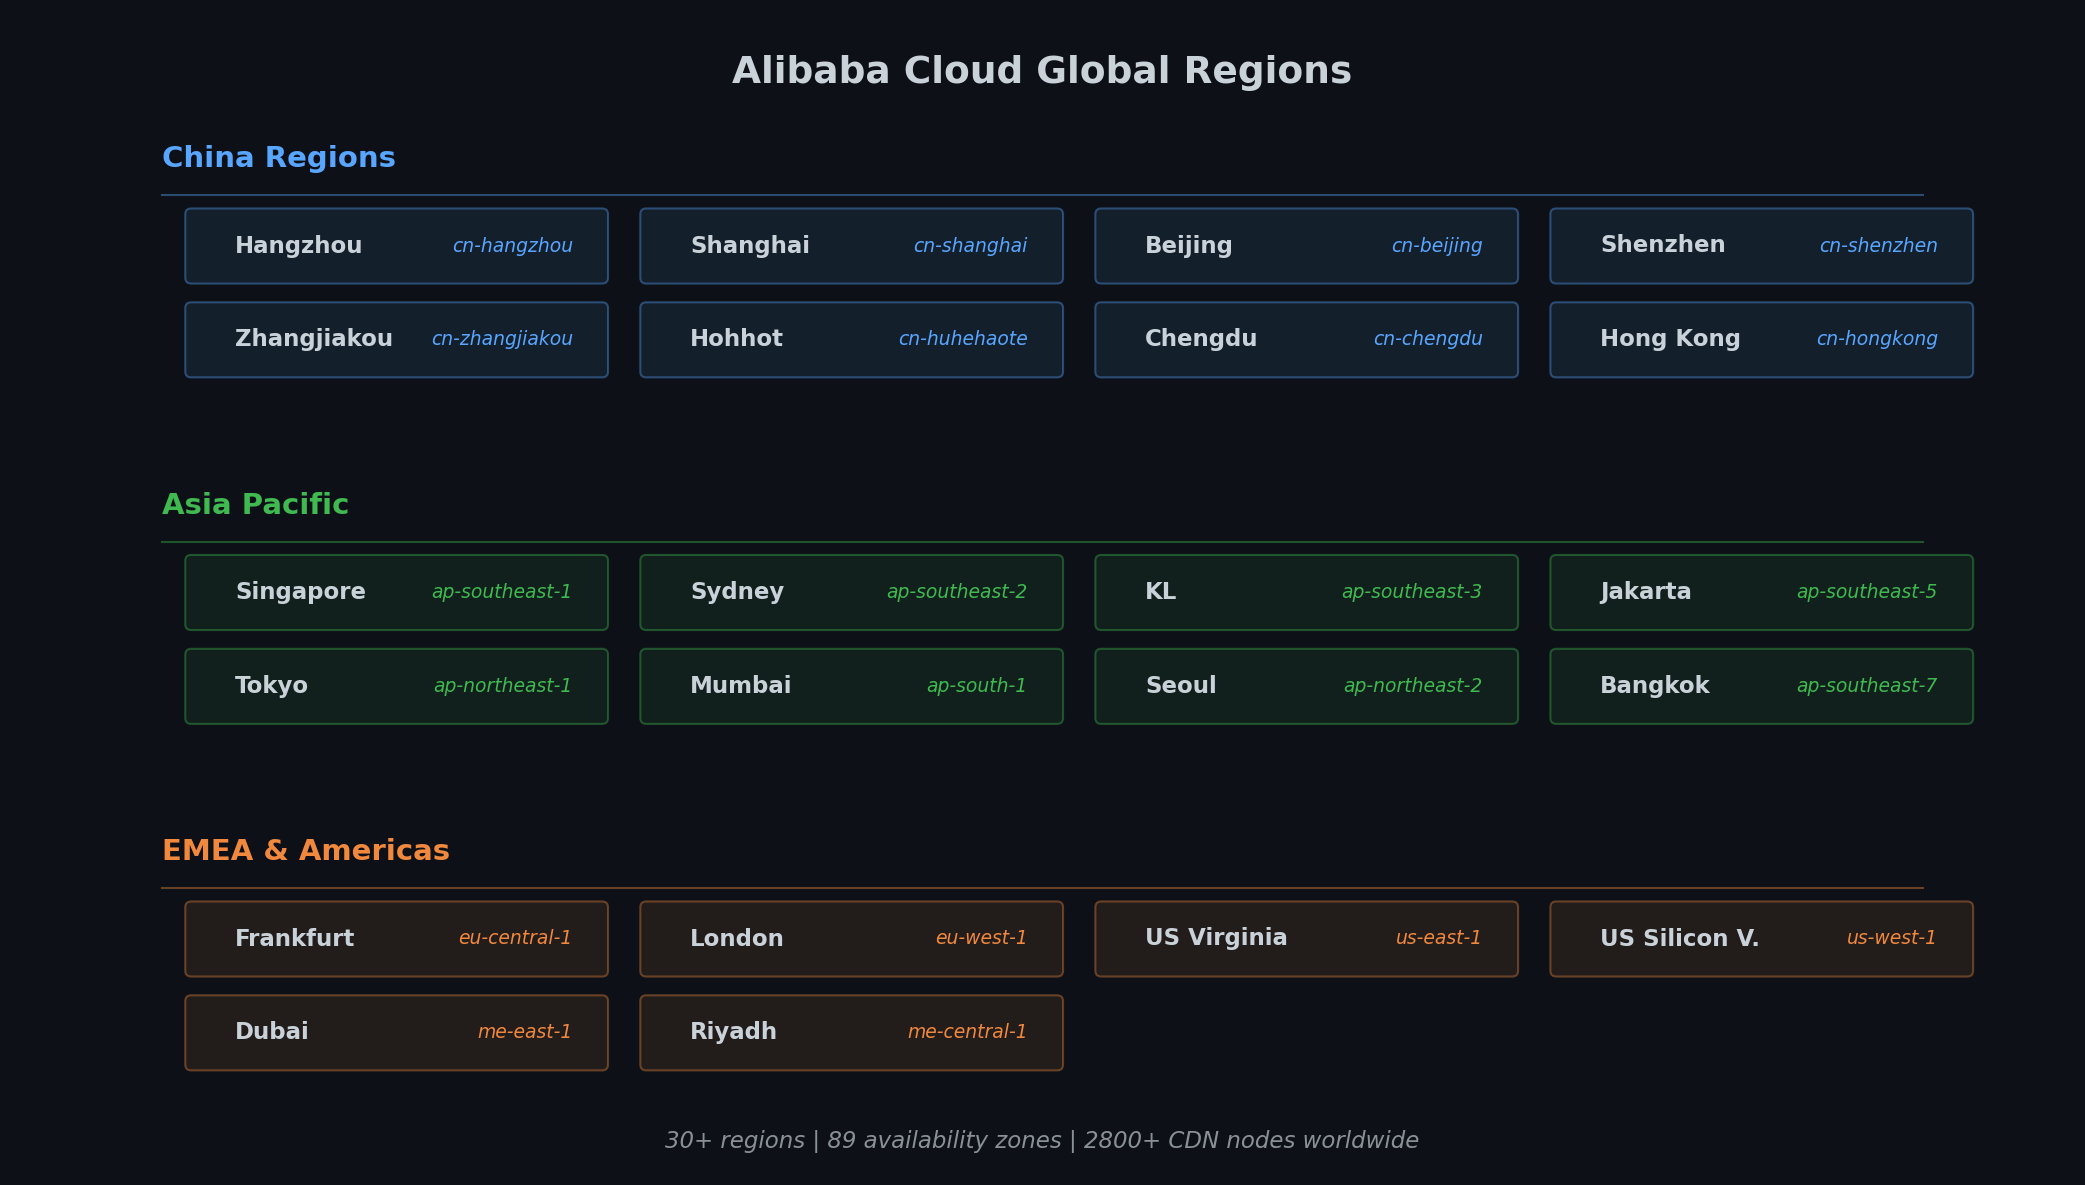
Task: Select the Hangzhou region card
Action: click(396, 246)
